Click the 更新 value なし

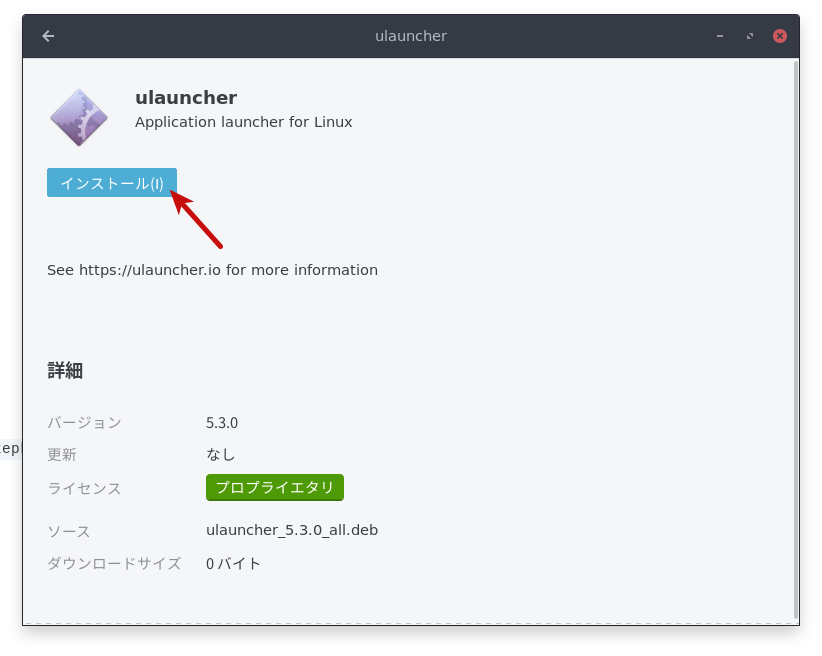(220, 454)
